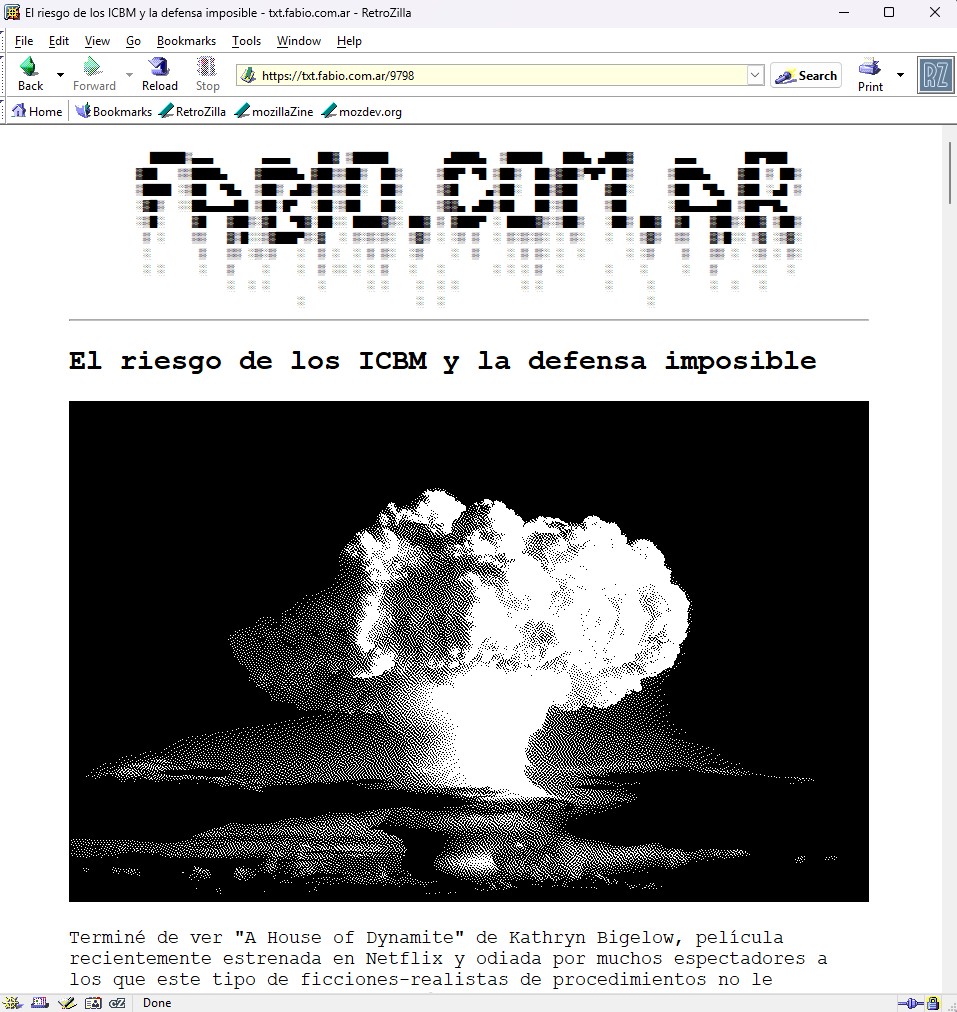Expand the Back button history dropdown

click(x=60, y=75)
